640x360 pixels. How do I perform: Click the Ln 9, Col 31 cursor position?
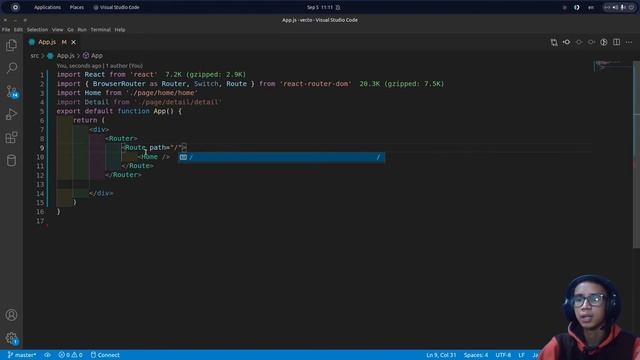pos(441,355)
